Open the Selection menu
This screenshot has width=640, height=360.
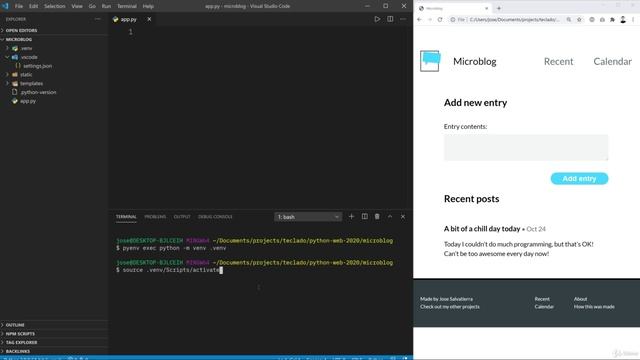pyautogui.click(x=55, y=6)
